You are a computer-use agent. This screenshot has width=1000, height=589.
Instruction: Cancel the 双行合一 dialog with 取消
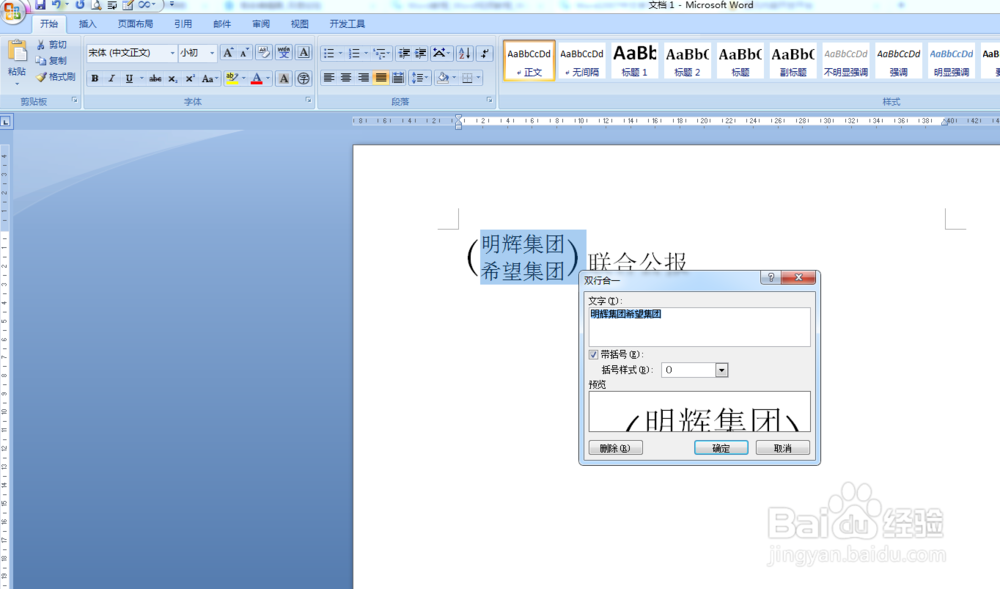783,448
